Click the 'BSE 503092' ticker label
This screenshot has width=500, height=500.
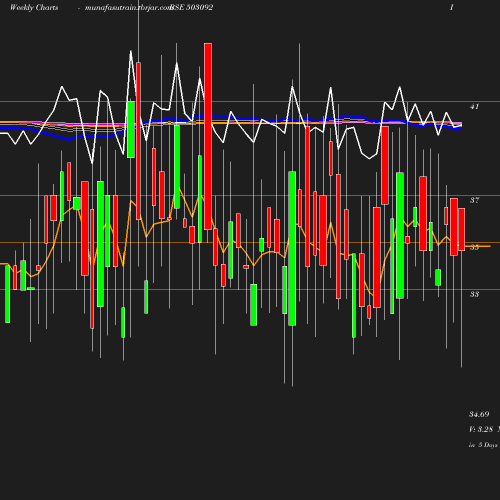pos(191,7)
